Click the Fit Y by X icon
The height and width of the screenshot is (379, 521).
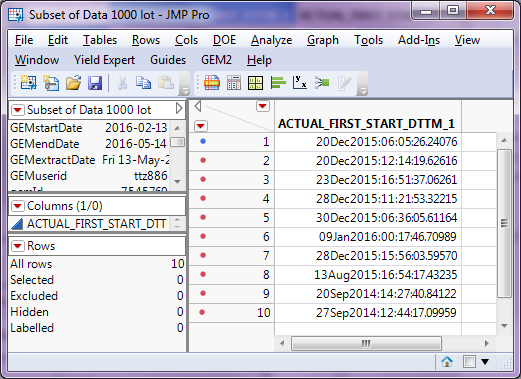click(300, 82)
